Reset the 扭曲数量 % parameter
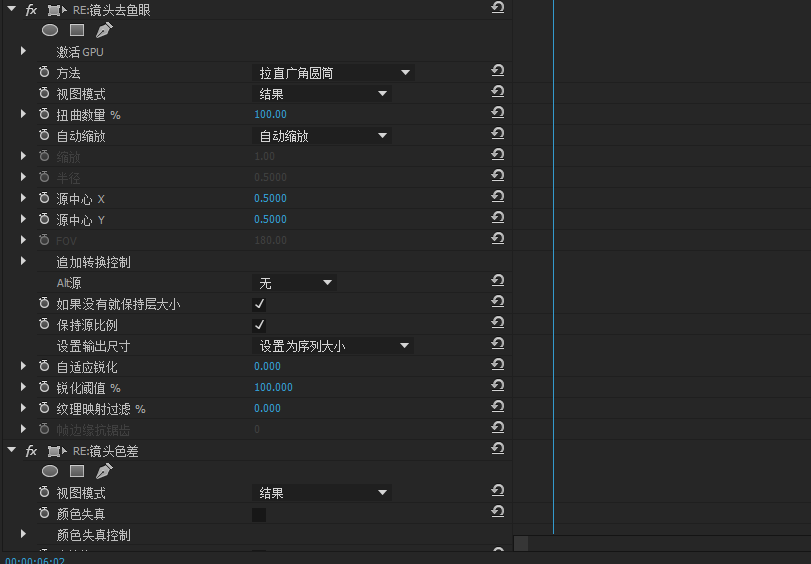 click(x=498, y=112)
